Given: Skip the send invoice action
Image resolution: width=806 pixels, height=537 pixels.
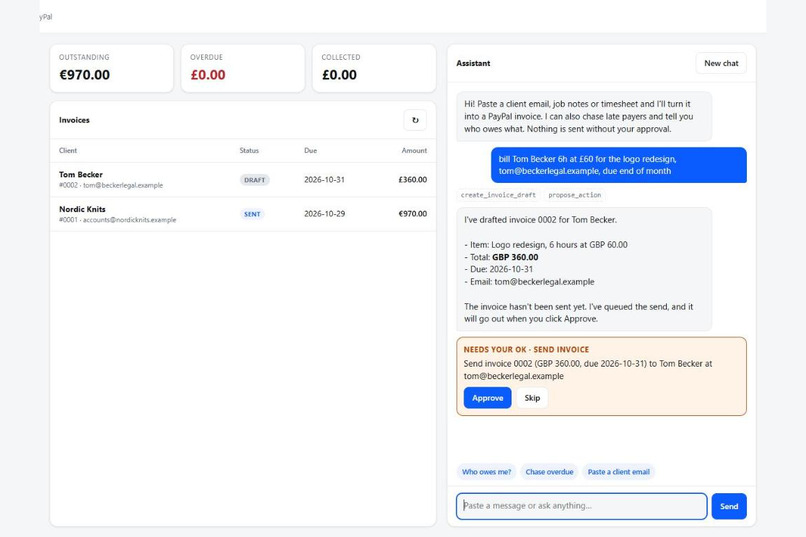Looking at the screenshot, I should (532, 398).
